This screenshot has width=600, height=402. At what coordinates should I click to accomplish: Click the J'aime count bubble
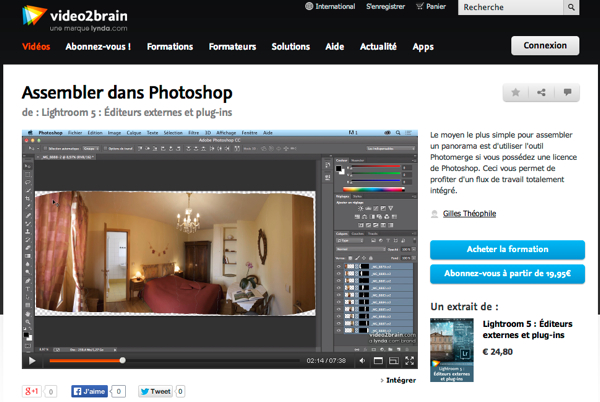[x=118, y=391]
